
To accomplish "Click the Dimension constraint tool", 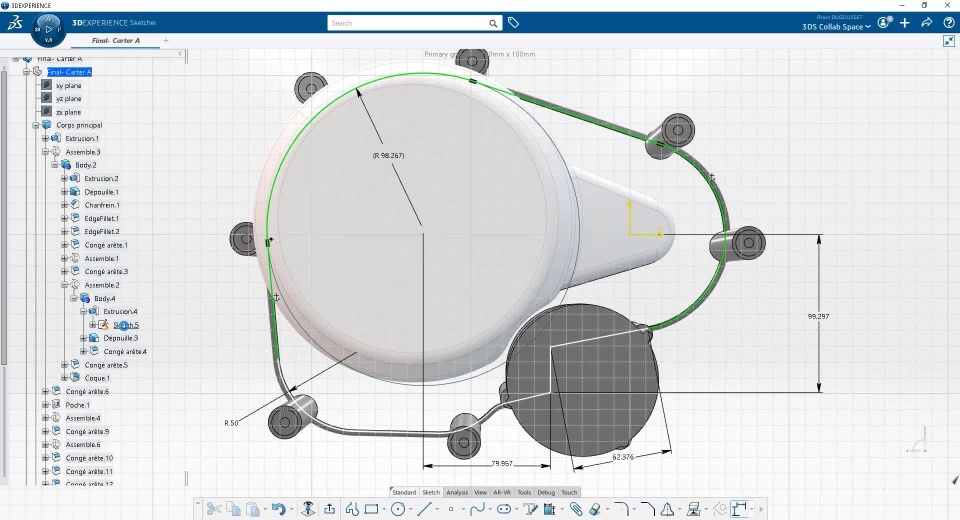I will pyautogui.click(x=740, y=508).
